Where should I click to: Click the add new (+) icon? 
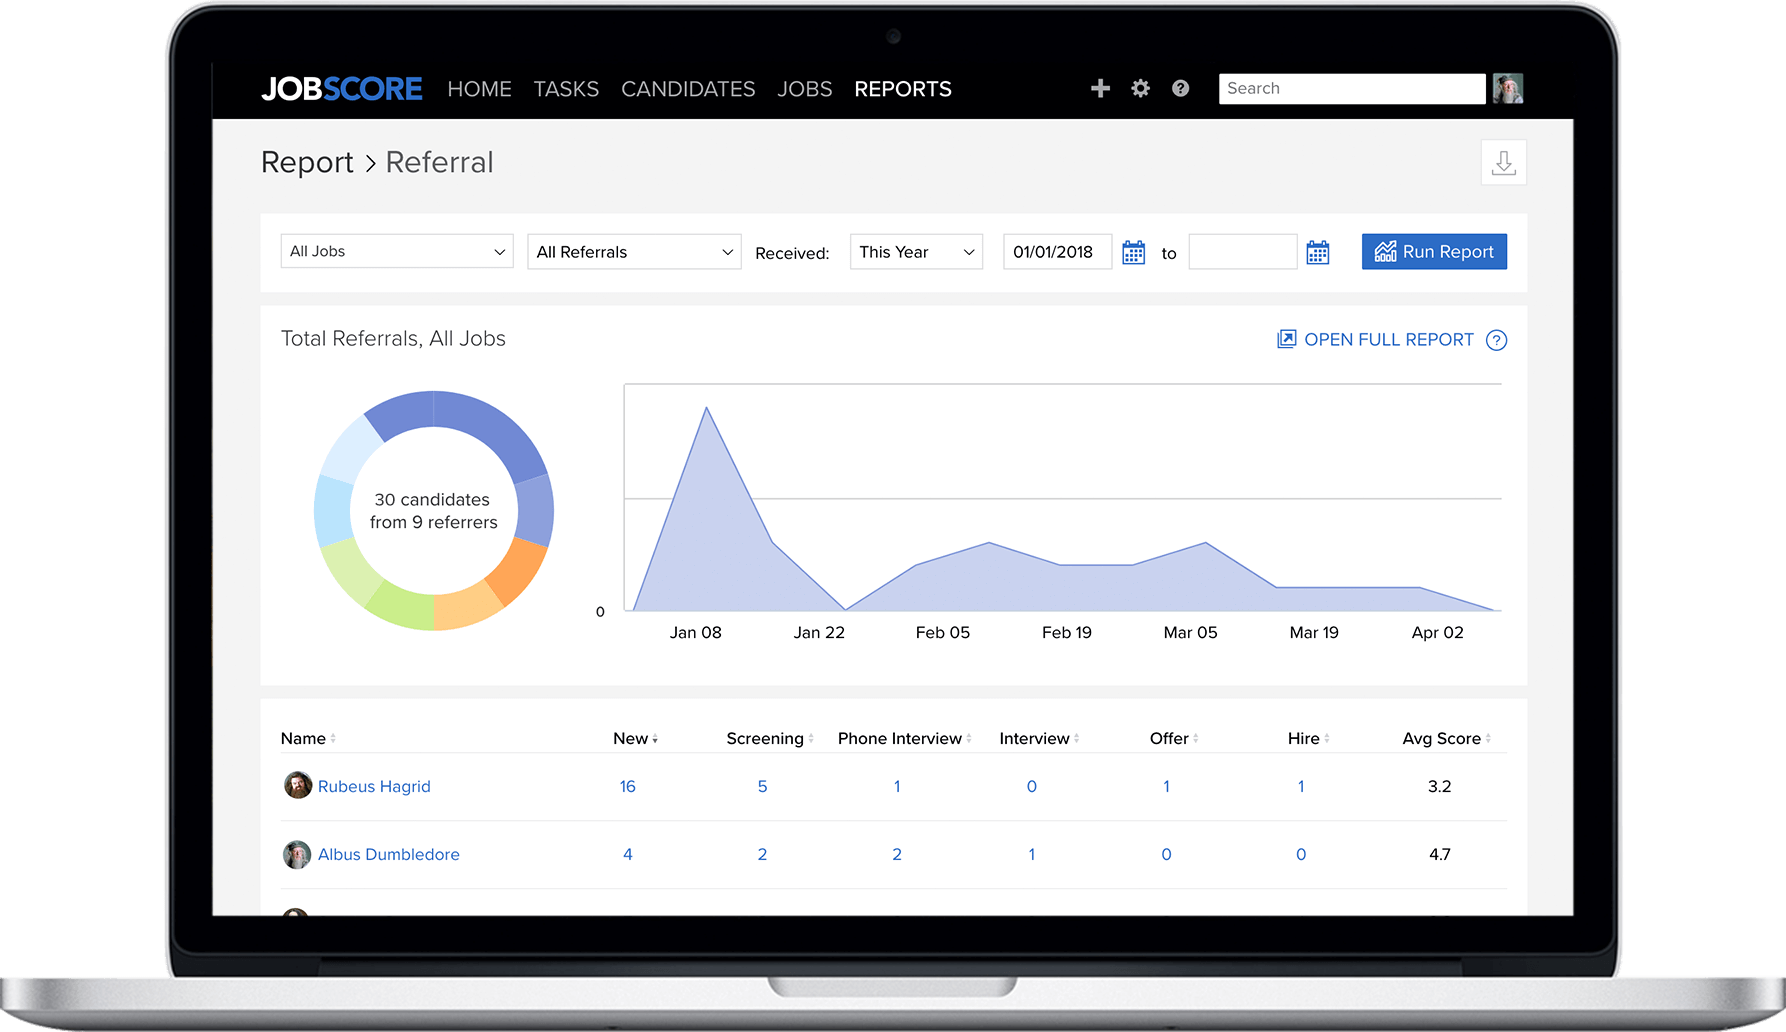click(1100, 88)
